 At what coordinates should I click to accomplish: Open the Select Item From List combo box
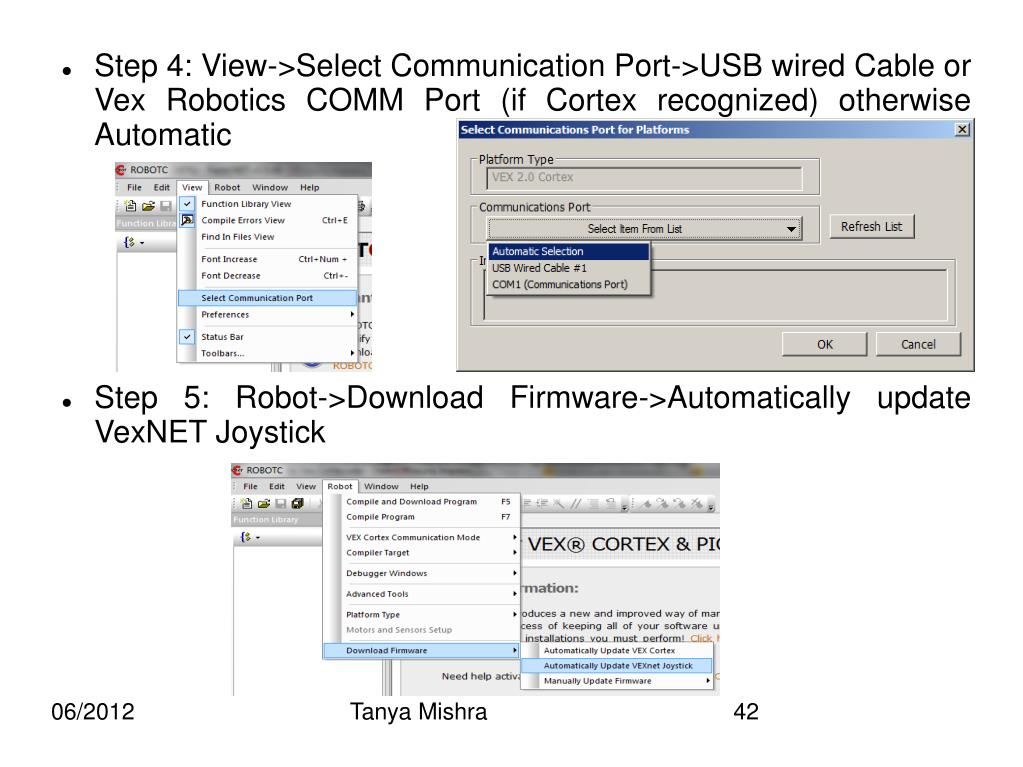645,229
